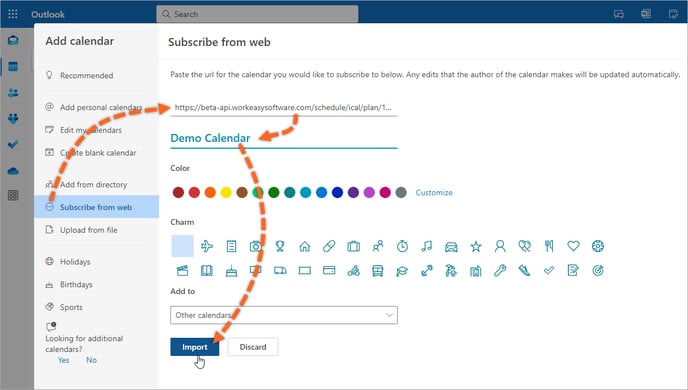This screenshot has height=390, width=688.
Task: Open the Holidays calendars section
Action: (75, 261)
